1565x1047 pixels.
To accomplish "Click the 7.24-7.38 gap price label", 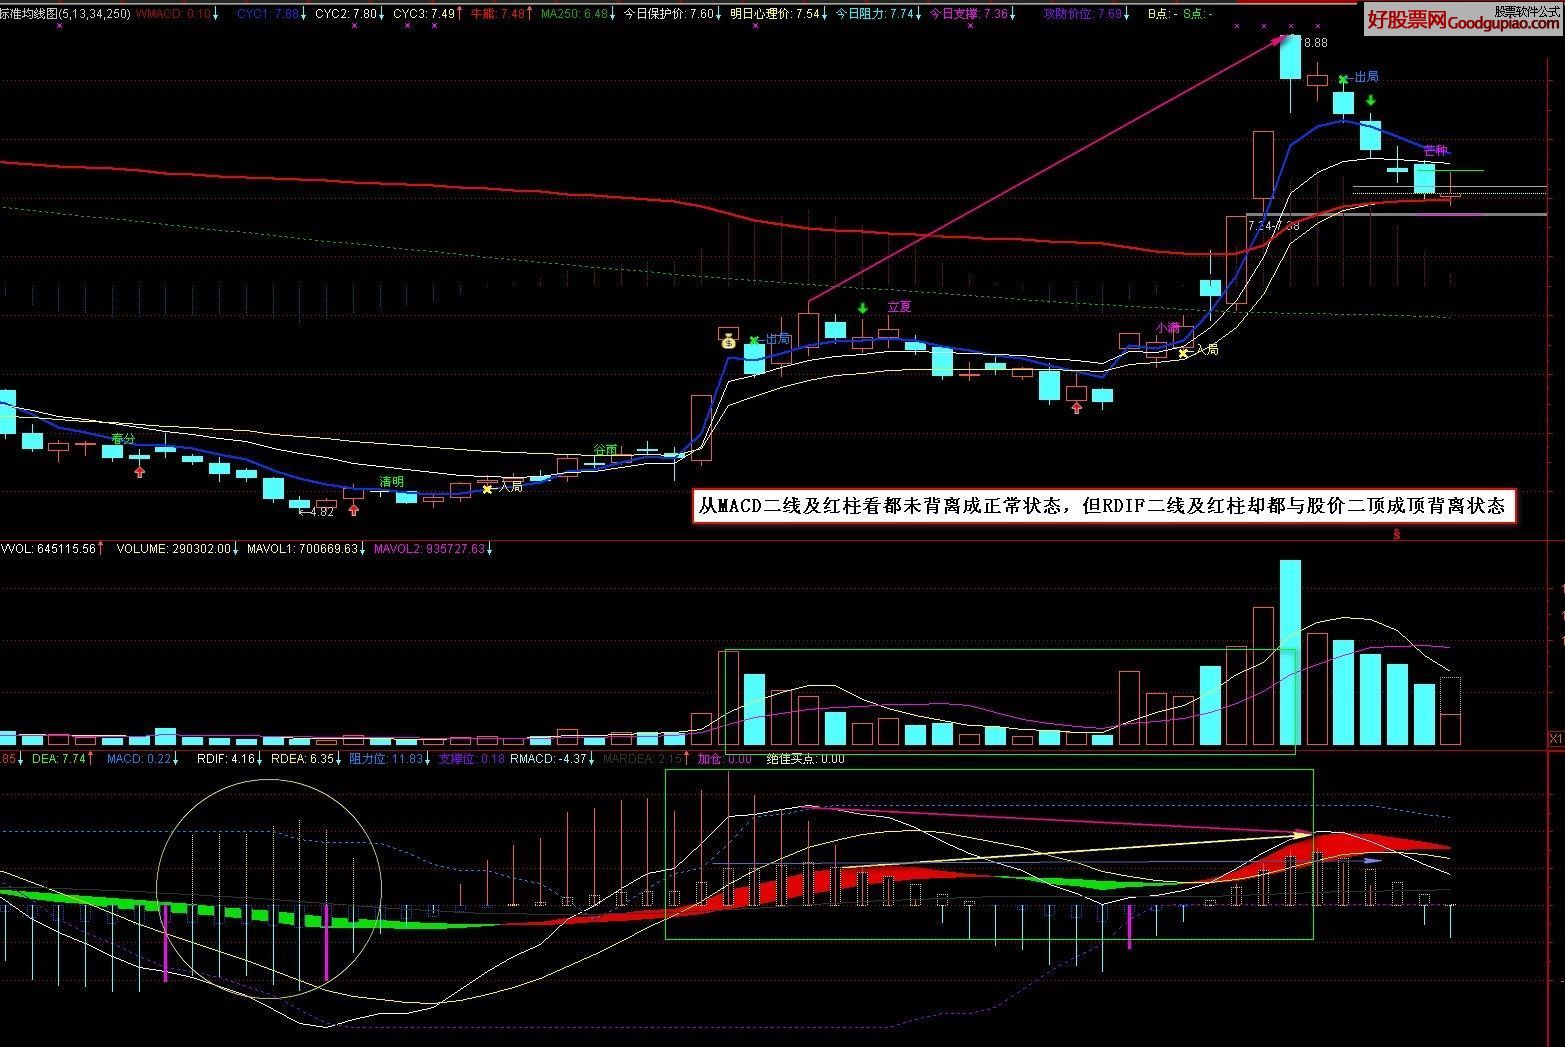I will [x=1274, y=226].
